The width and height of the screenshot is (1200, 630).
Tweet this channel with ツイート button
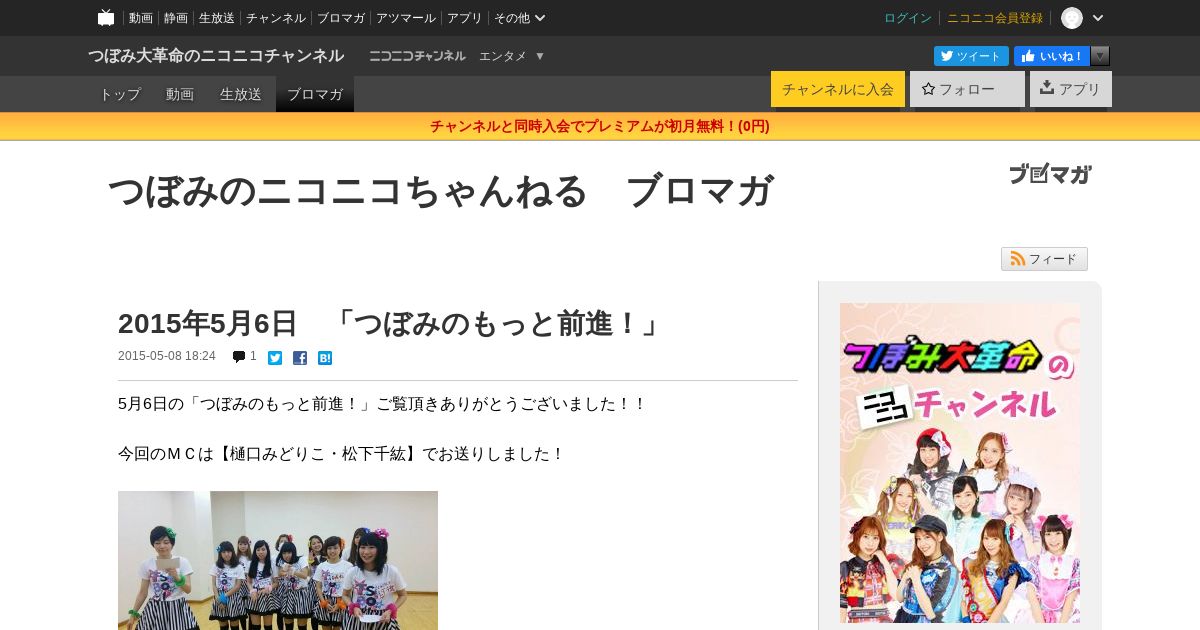(971, 56)
